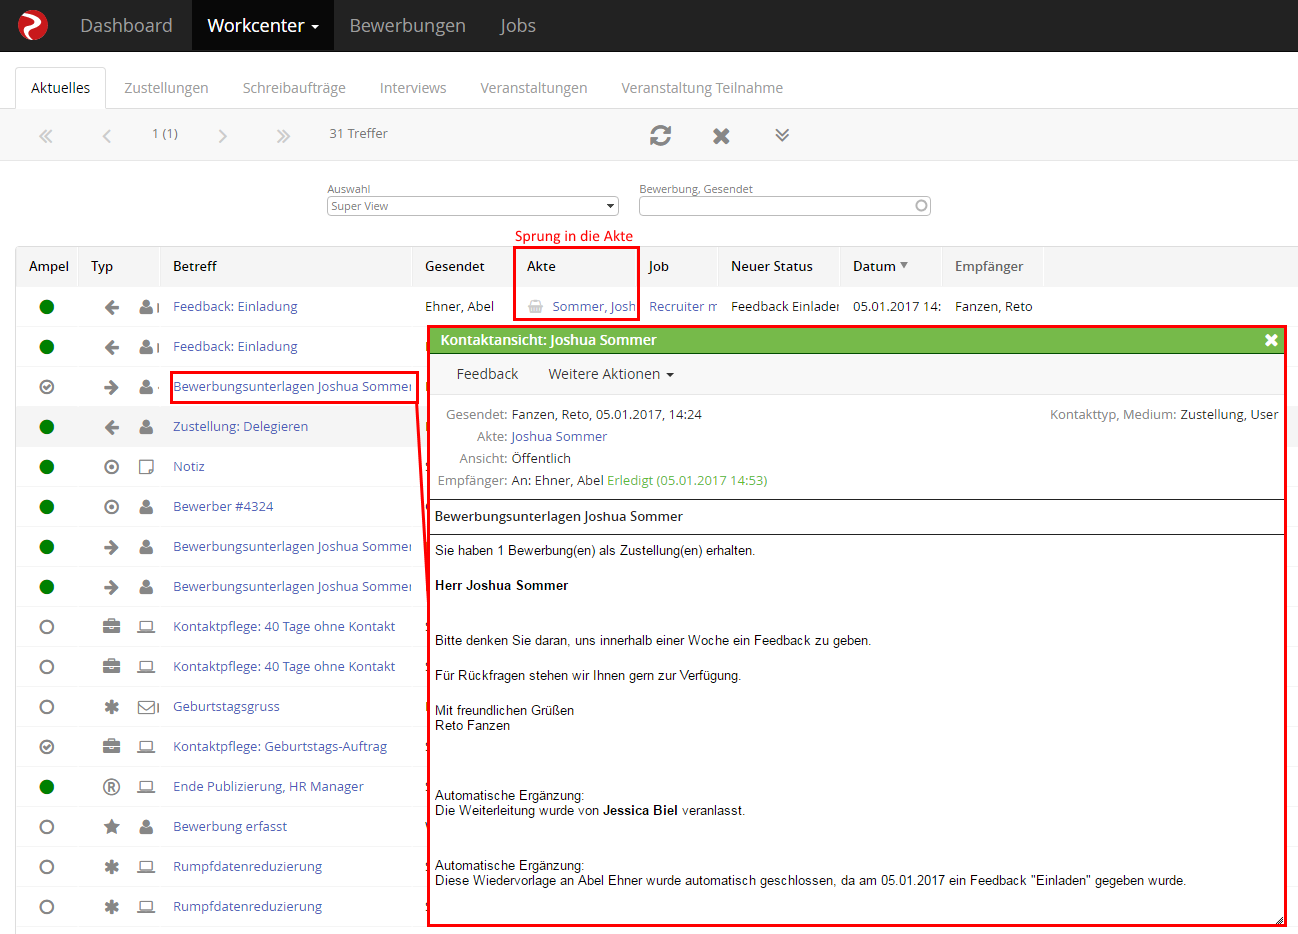Open Ende Publizierung, HR Manager link
Image resolution: width=1298 pixels, height=934 pixels.
click(x=268, y=786)
